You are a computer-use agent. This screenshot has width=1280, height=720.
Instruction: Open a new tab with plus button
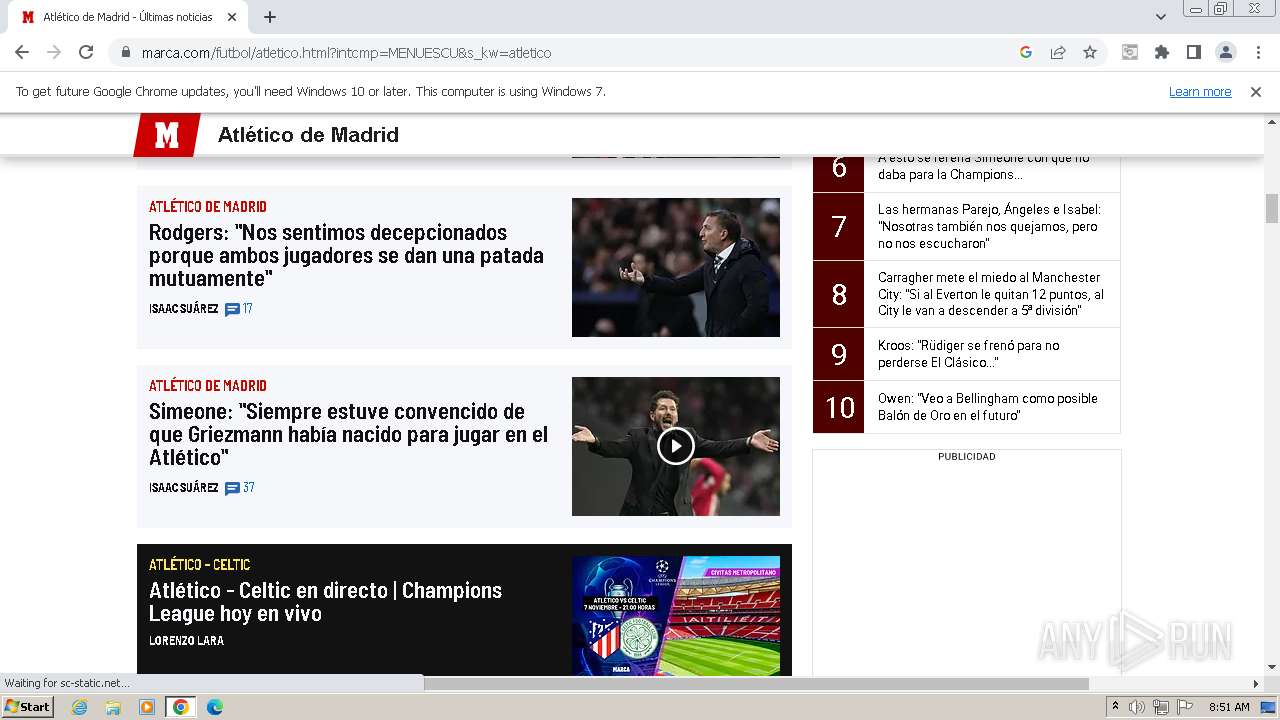tap(270, 17)
